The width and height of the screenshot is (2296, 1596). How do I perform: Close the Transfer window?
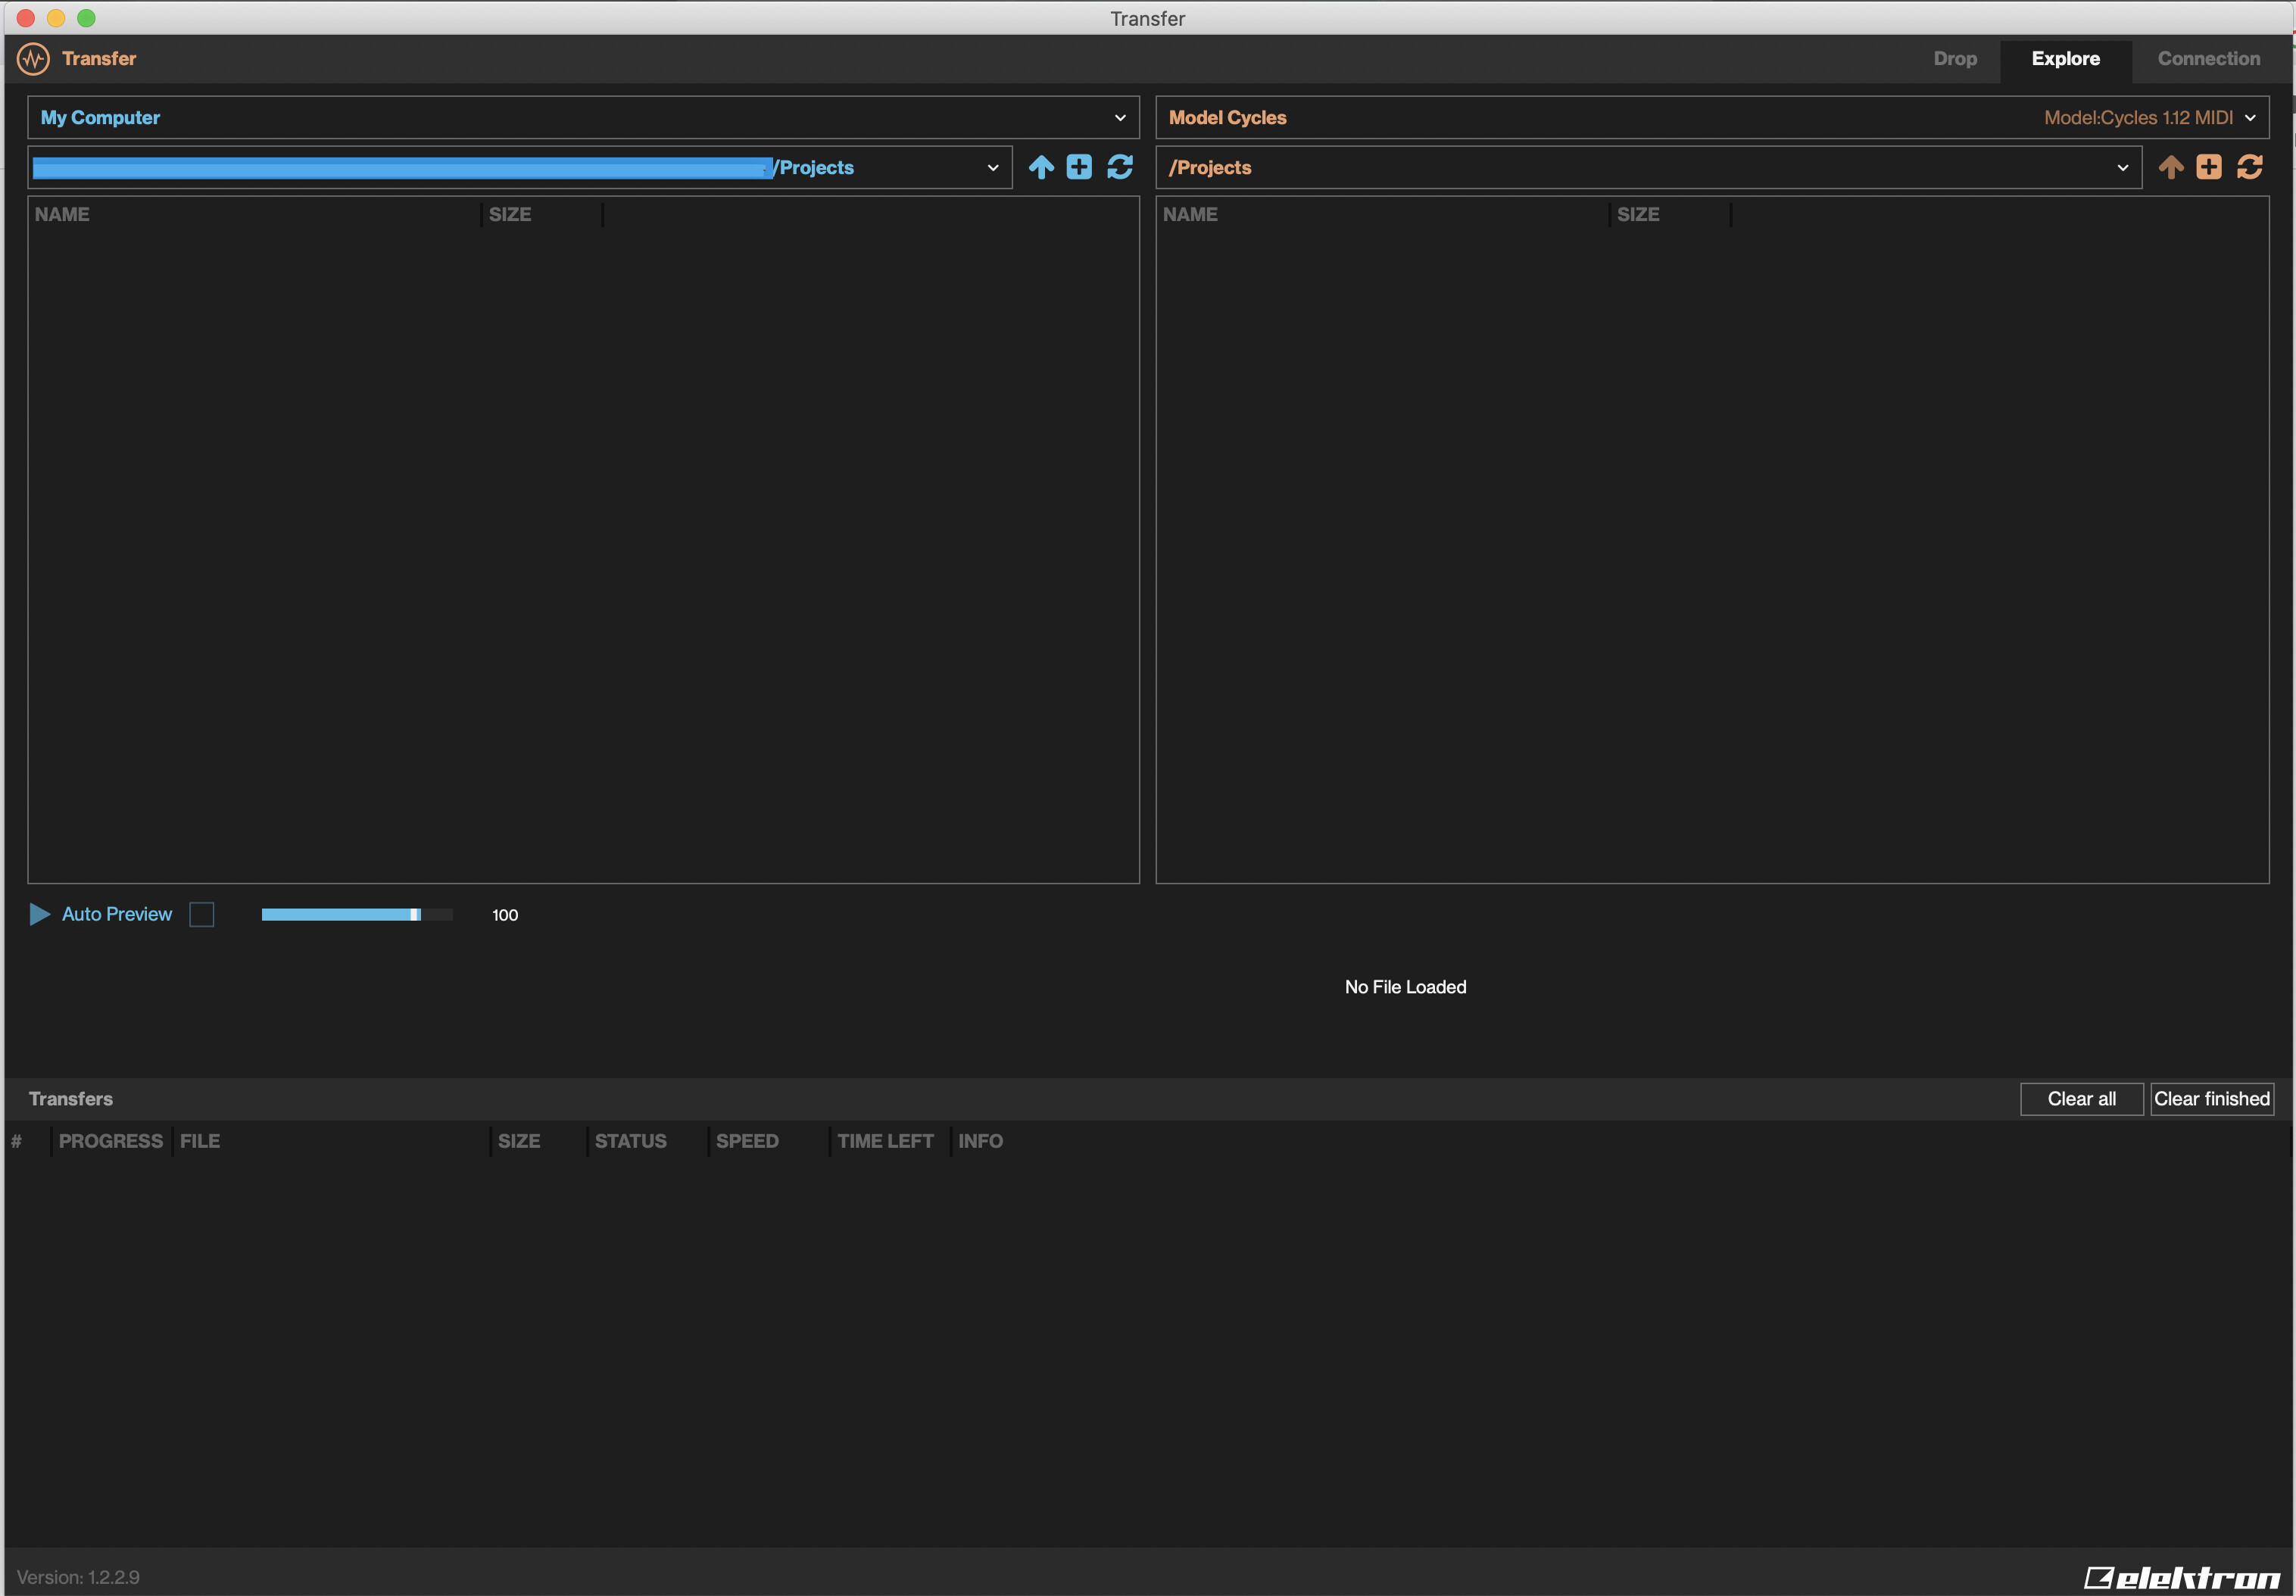click(26, 18)
